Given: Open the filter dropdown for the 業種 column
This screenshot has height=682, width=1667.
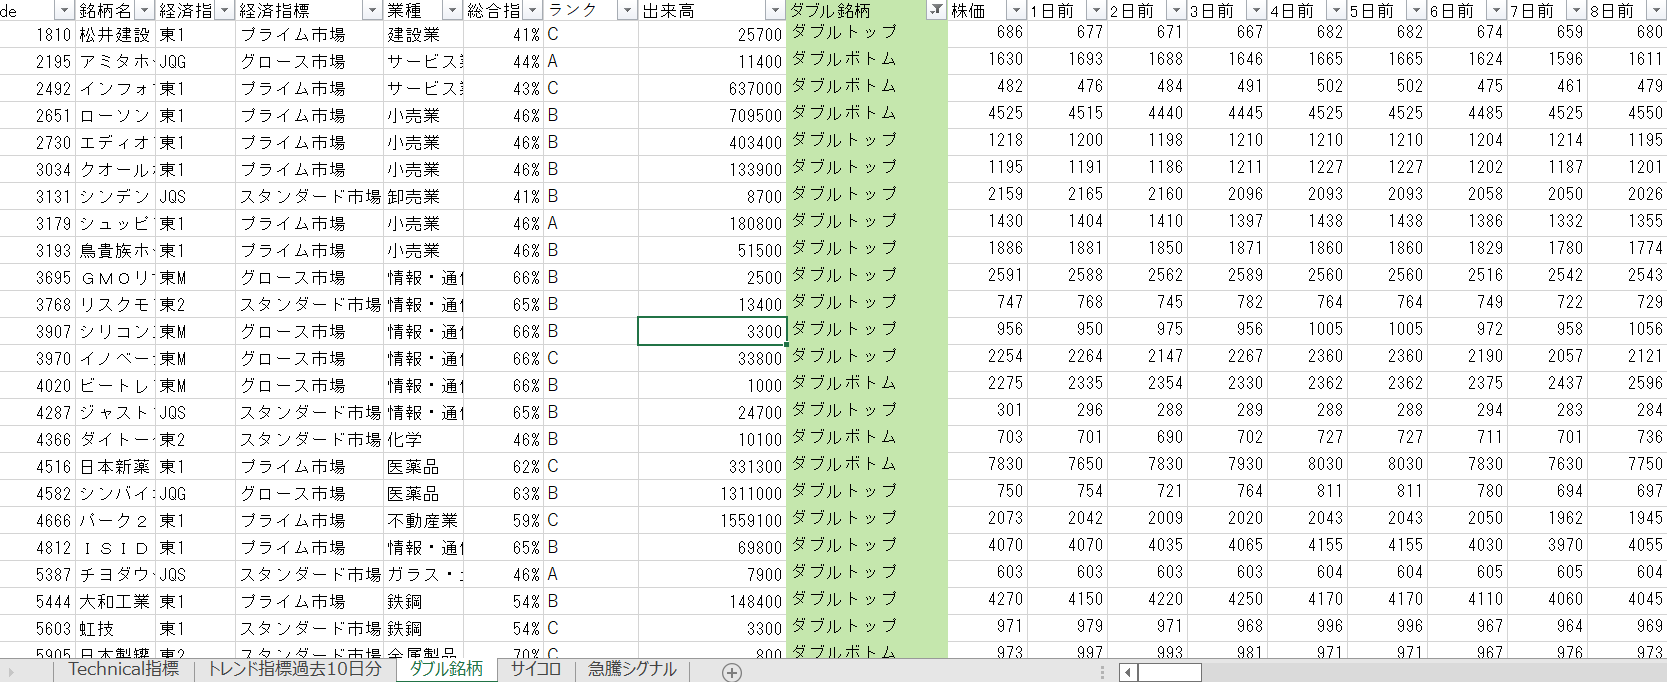Looking at the screenshot, I should tap(452, 10).
